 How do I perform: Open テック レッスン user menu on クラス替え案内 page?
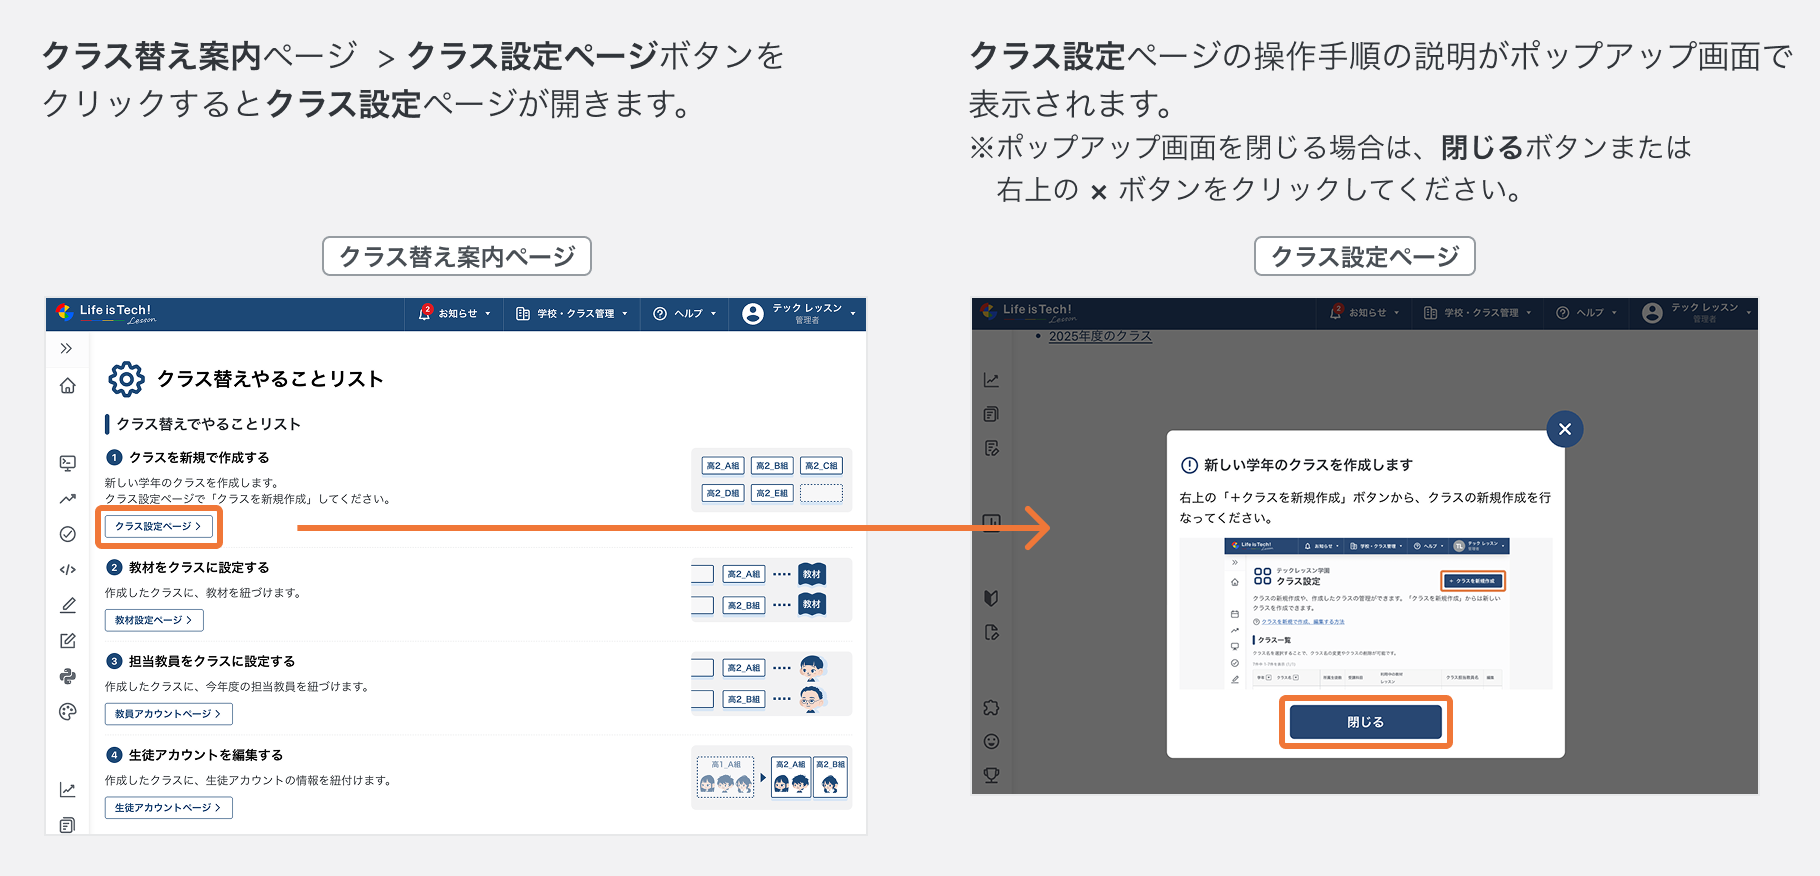tap(799, 313)
